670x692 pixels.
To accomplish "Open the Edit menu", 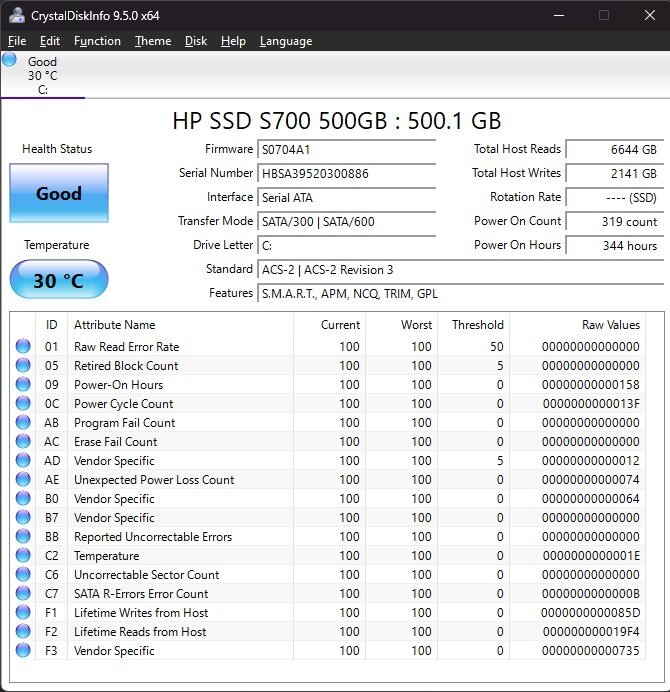I will click(x=49, y=41).
